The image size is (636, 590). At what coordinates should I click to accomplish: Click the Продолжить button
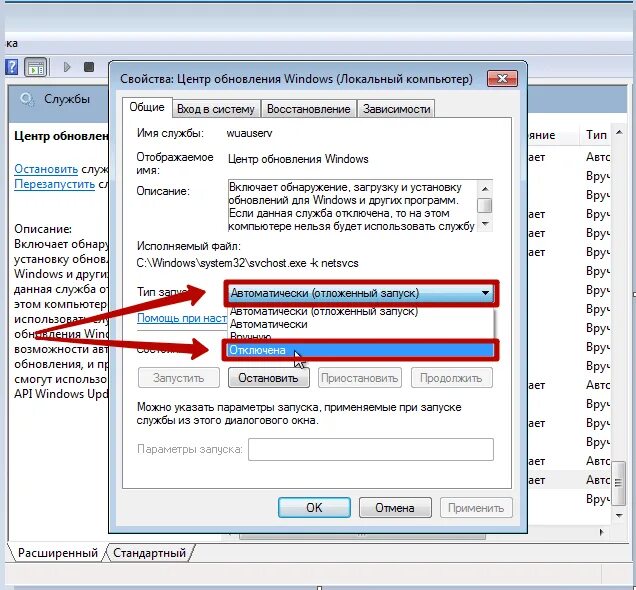(451, 378)
